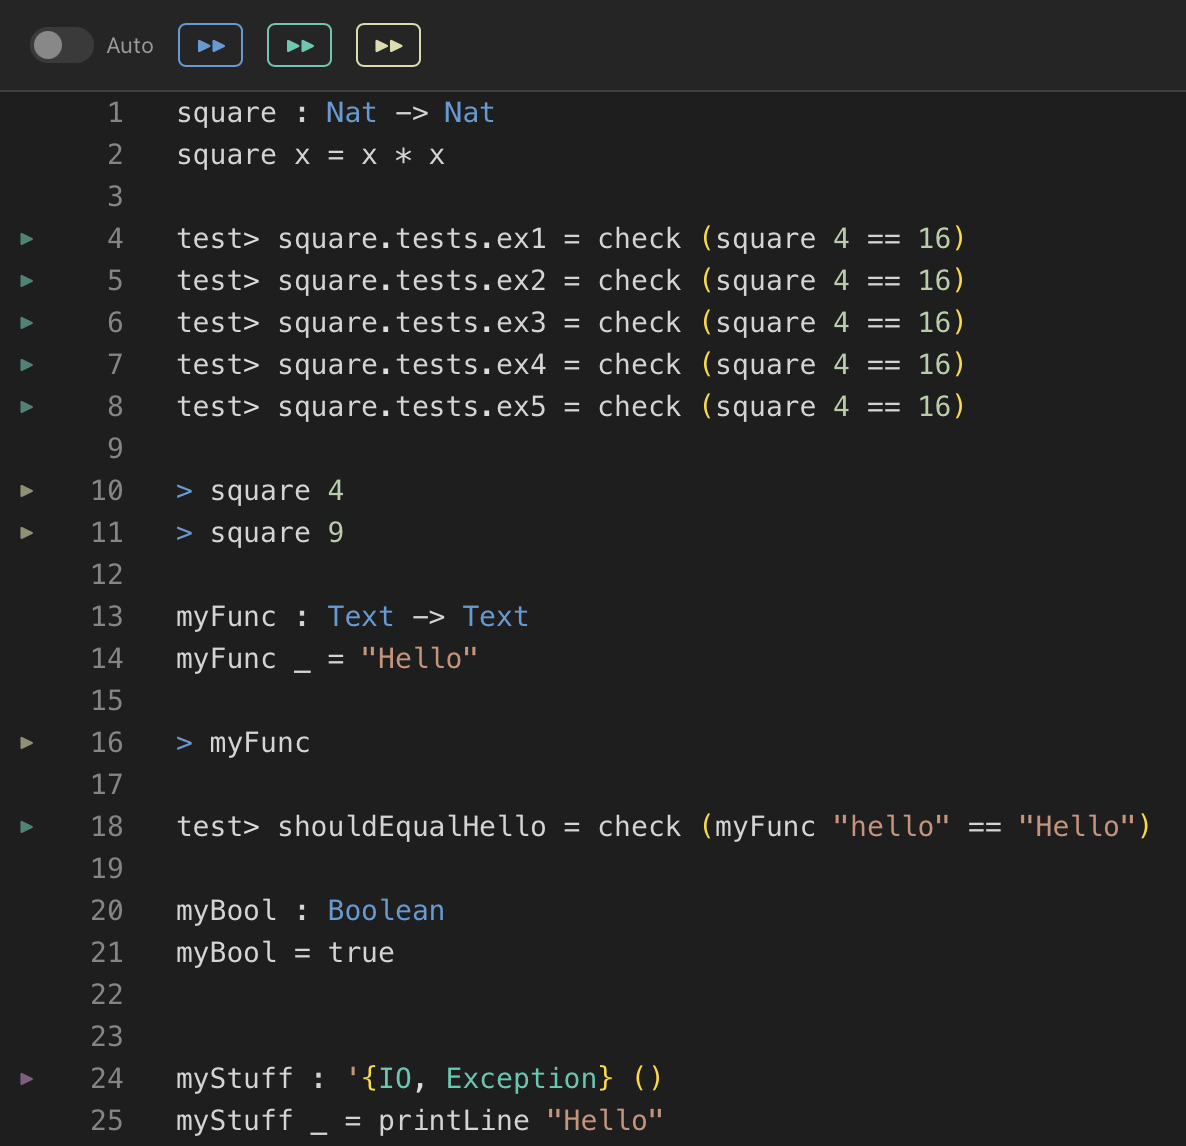Viewport: 1186px width, 1146px height.
Task: Click the blue double-arrow run button
Action: (210, 45)
